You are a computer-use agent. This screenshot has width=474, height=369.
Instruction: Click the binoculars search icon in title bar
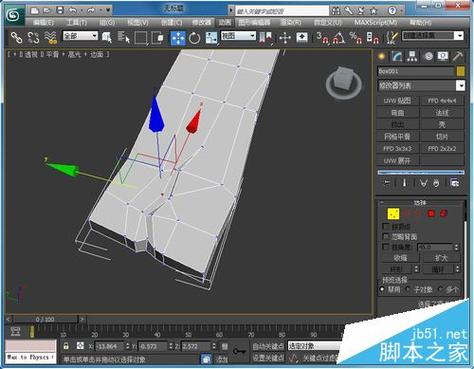point(335,11)
